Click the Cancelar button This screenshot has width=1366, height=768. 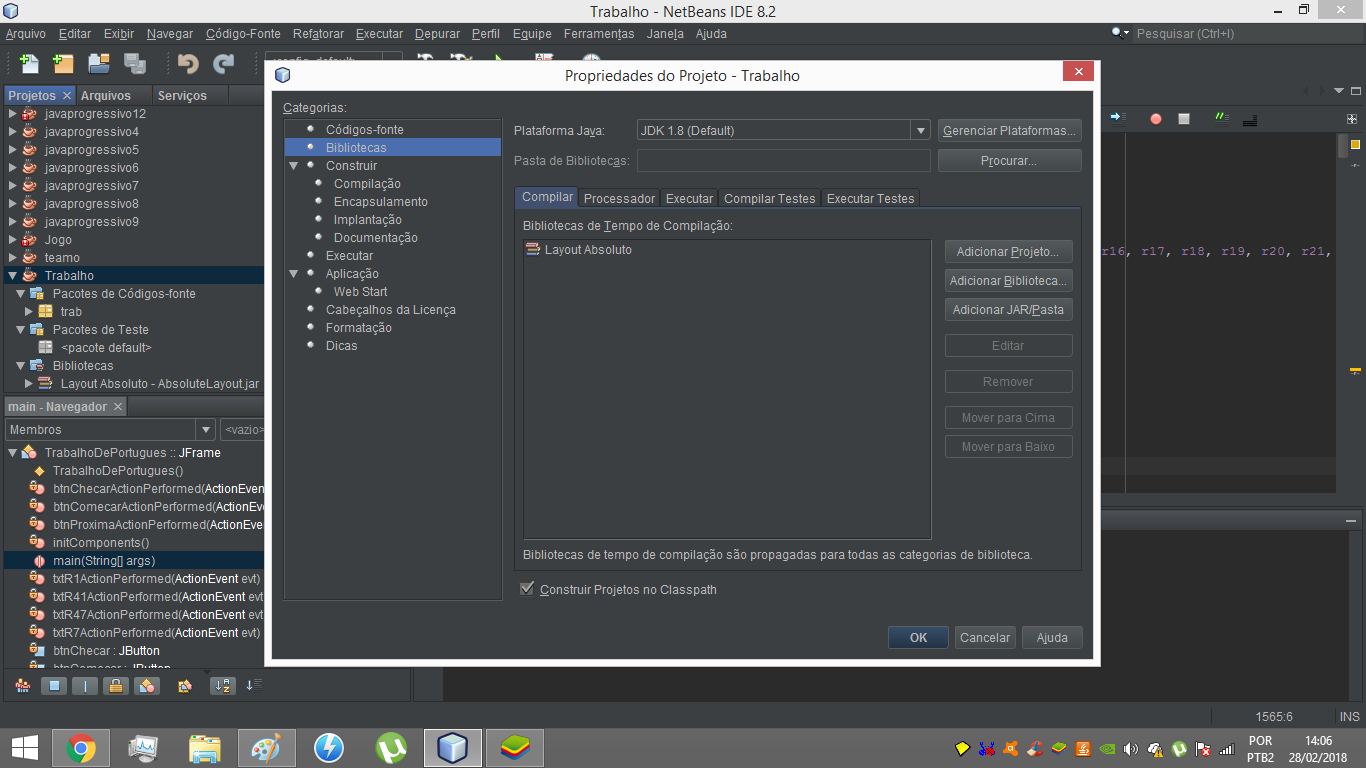coord(985,637)
